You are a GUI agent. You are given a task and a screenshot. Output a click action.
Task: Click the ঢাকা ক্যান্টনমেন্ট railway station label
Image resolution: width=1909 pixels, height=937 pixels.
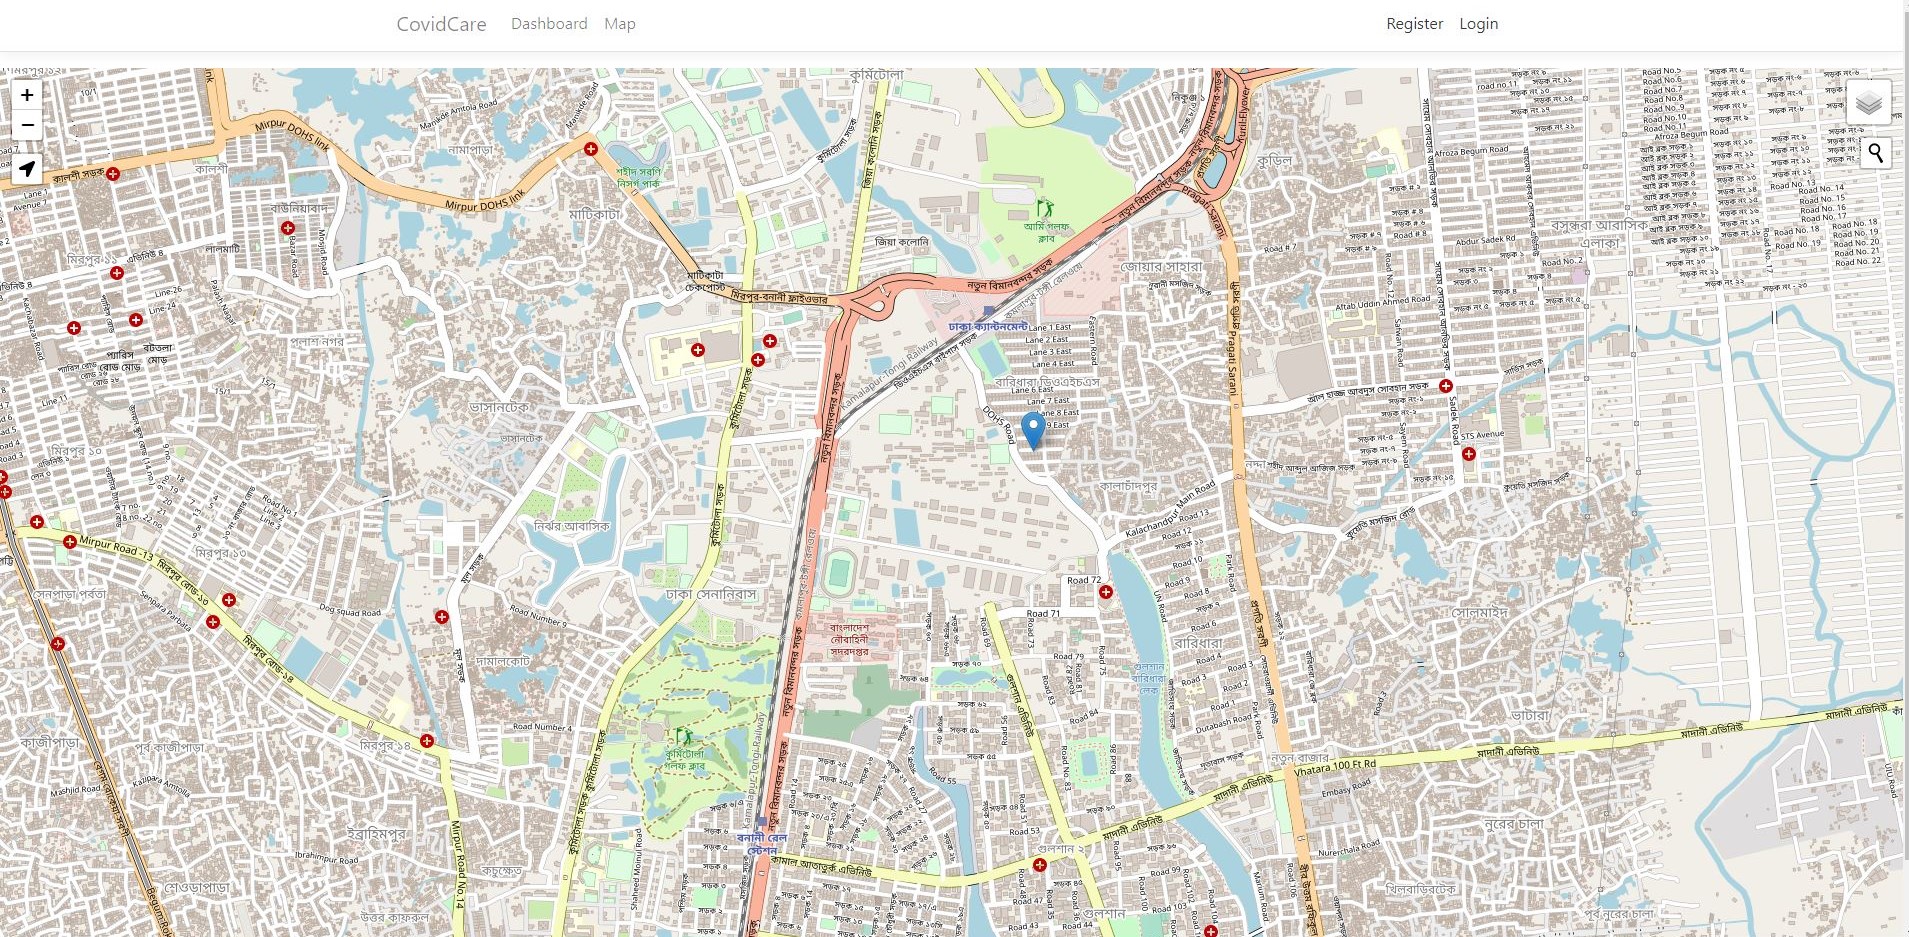tap(988, 327)
